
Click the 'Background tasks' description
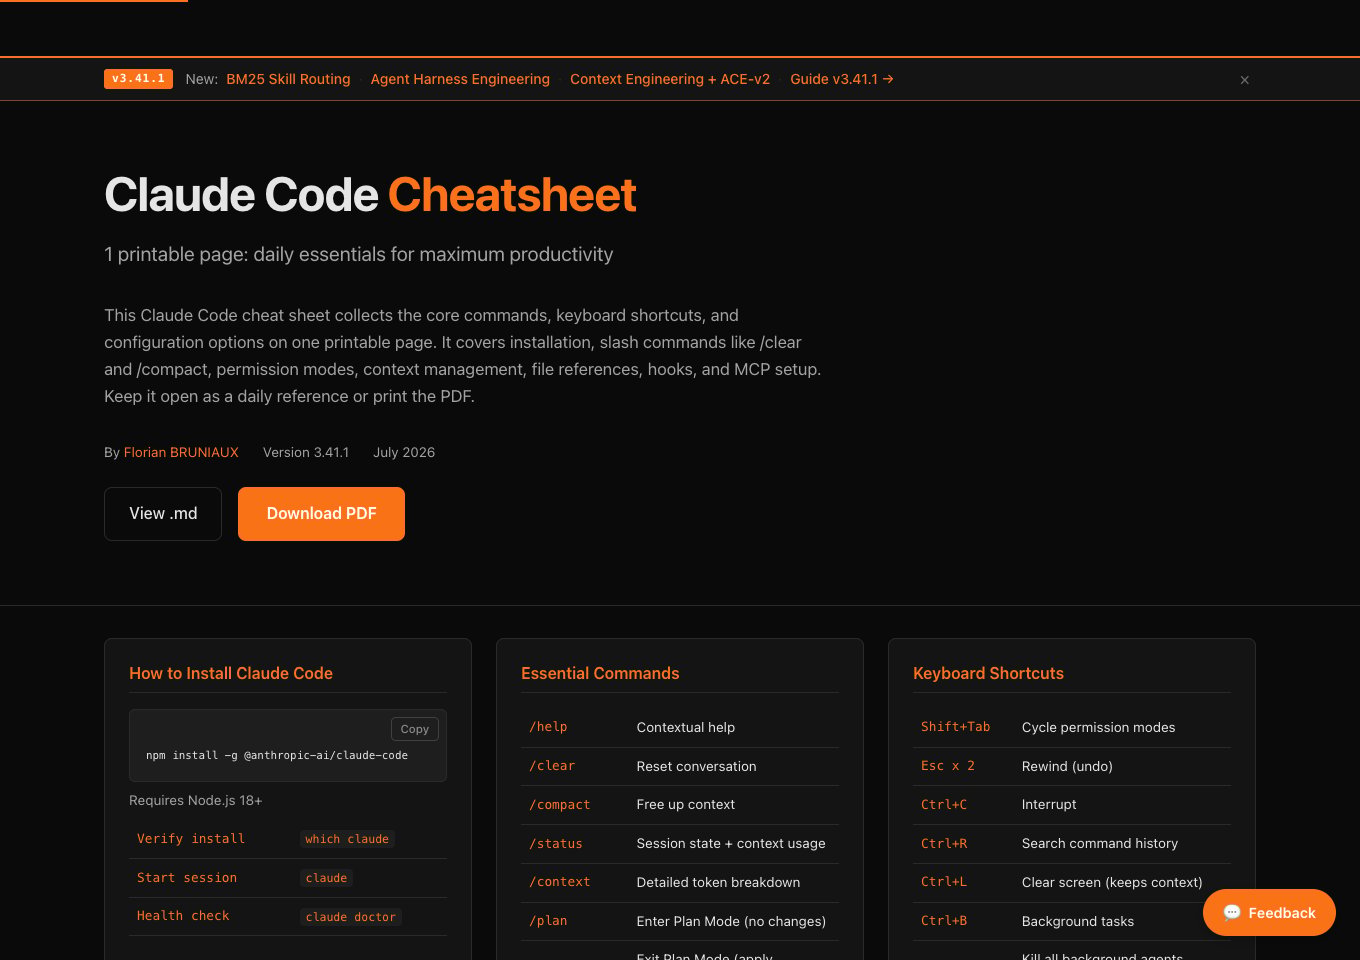[x=1078, y=921]
